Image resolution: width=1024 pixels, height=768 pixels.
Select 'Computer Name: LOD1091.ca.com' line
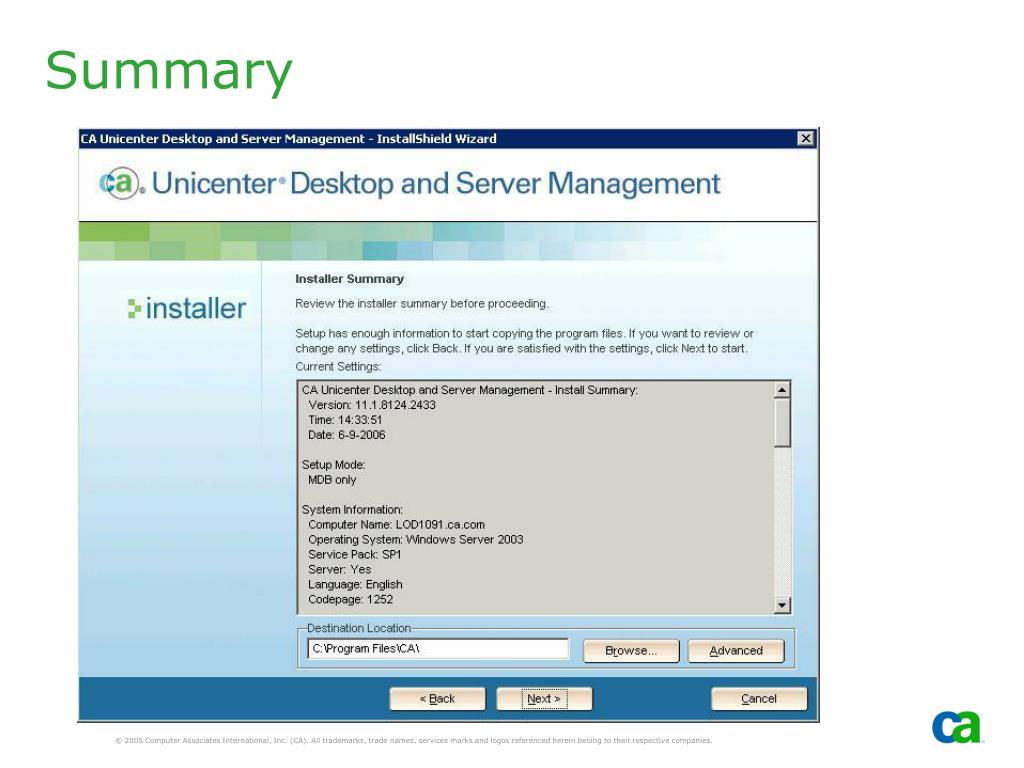coord(396,524)
